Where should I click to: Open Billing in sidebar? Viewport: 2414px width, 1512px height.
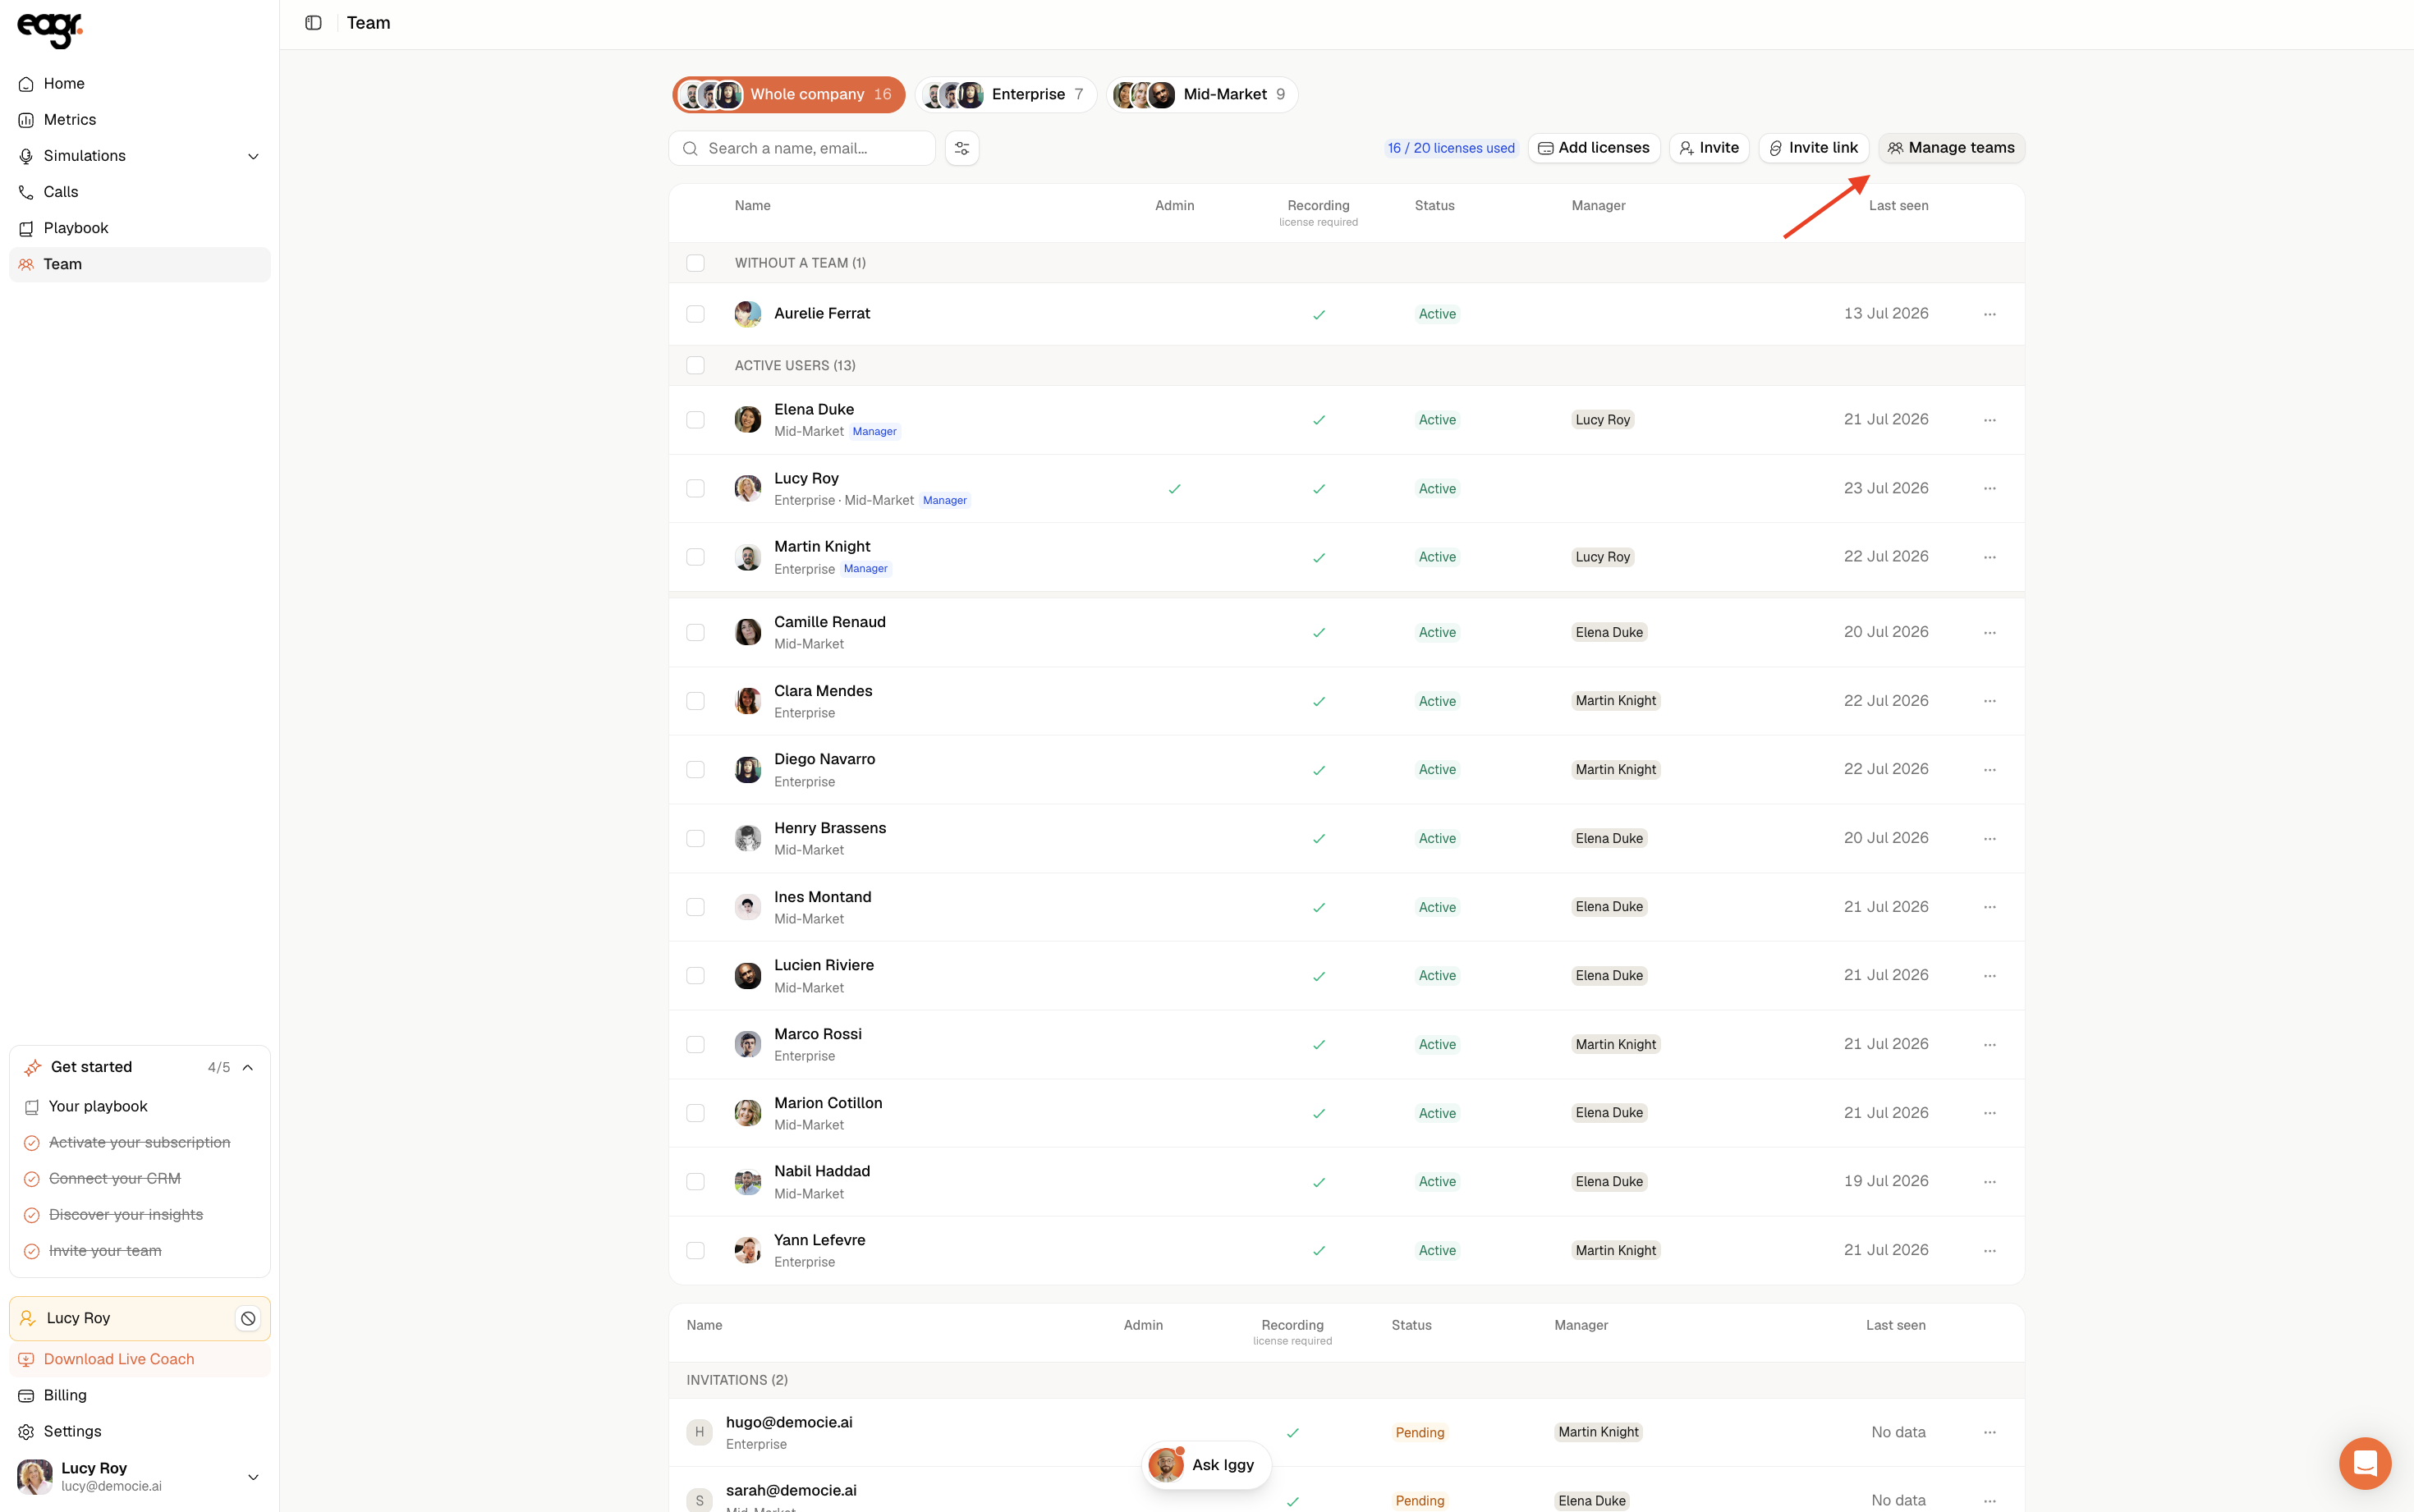click(140, 1395)
